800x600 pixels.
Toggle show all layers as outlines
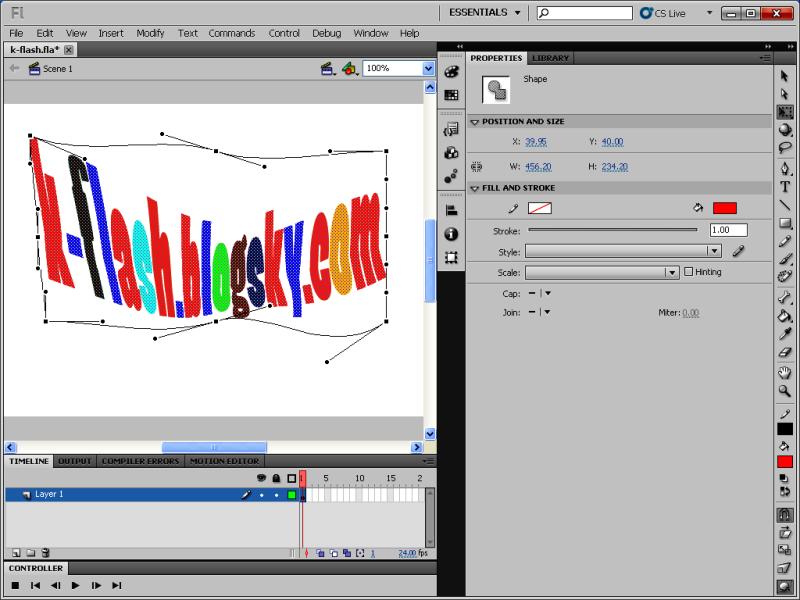[291, 478]
